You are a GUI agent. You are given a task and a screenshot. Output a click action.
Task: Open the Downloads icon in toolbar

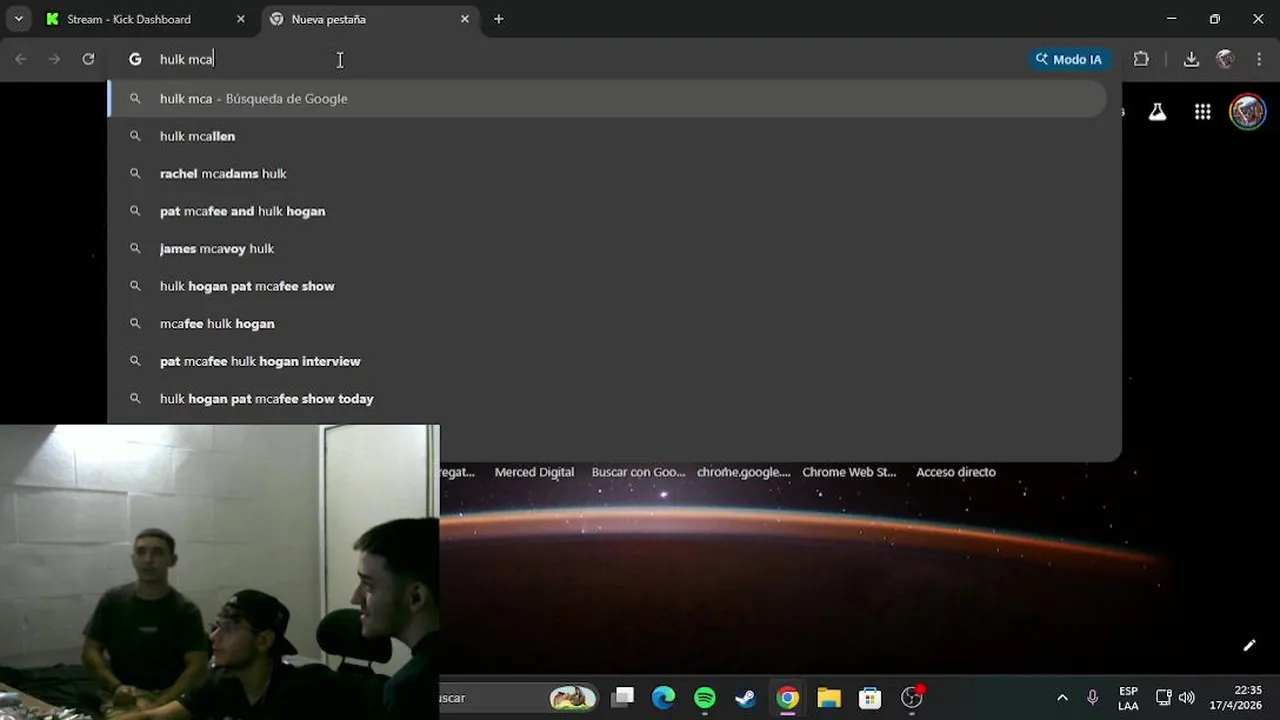[1191, 59]
